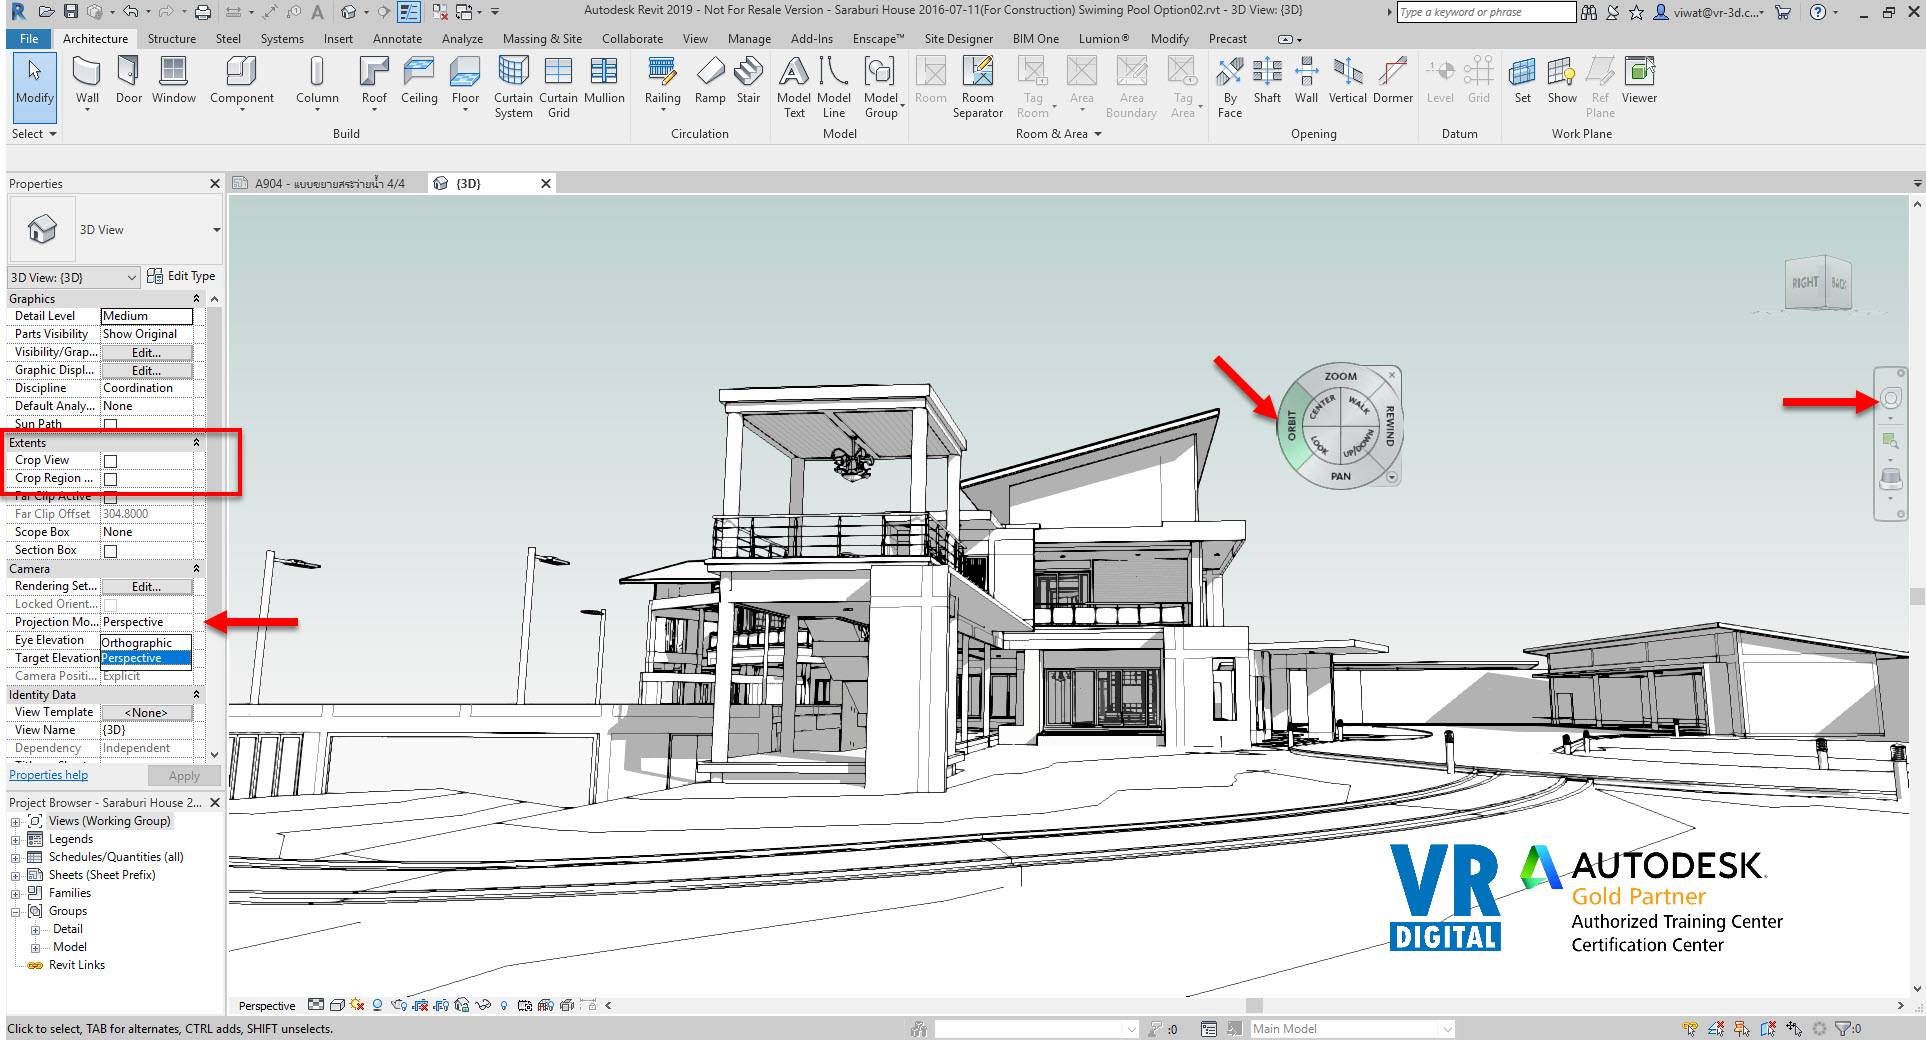The image size is (1926, 1040).
Task: Click the Model Text tool
Action: coord(793,88)
